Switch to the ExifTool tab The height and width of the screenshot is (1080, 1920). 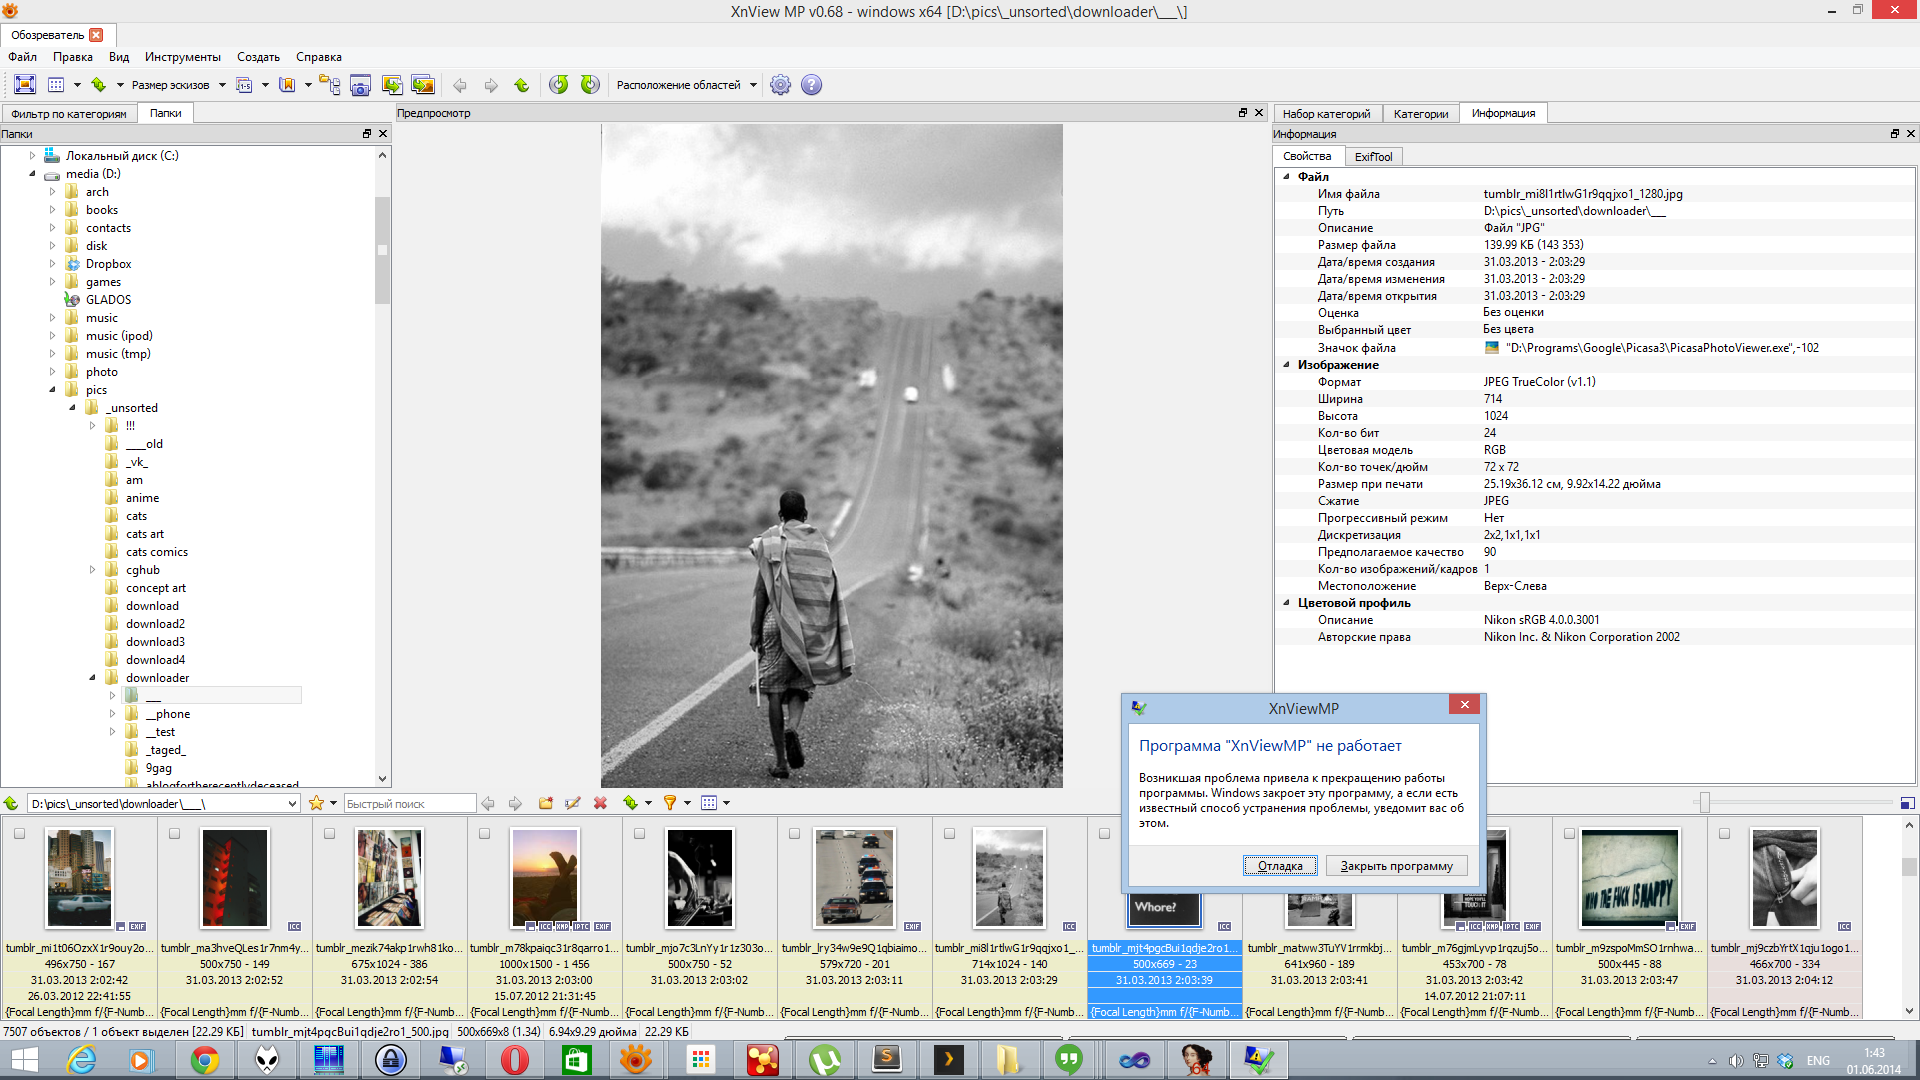tap(1372, 157)
